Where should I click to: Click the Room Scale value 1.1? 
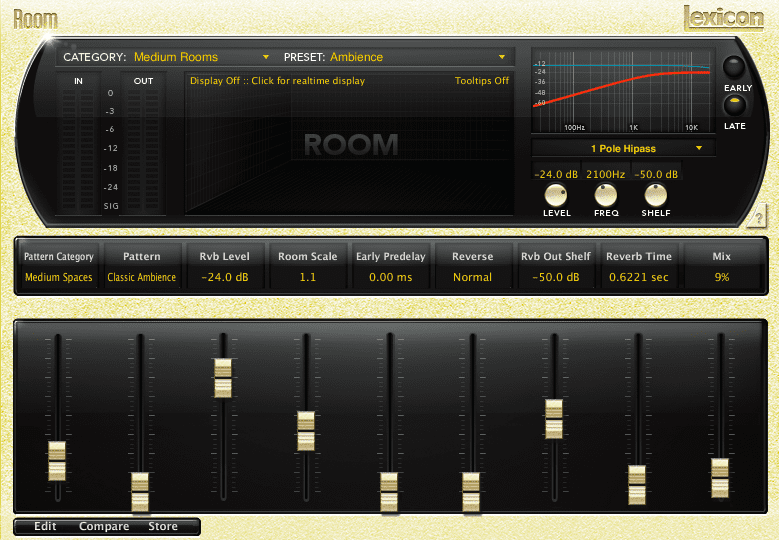click(x=308, y=277)
